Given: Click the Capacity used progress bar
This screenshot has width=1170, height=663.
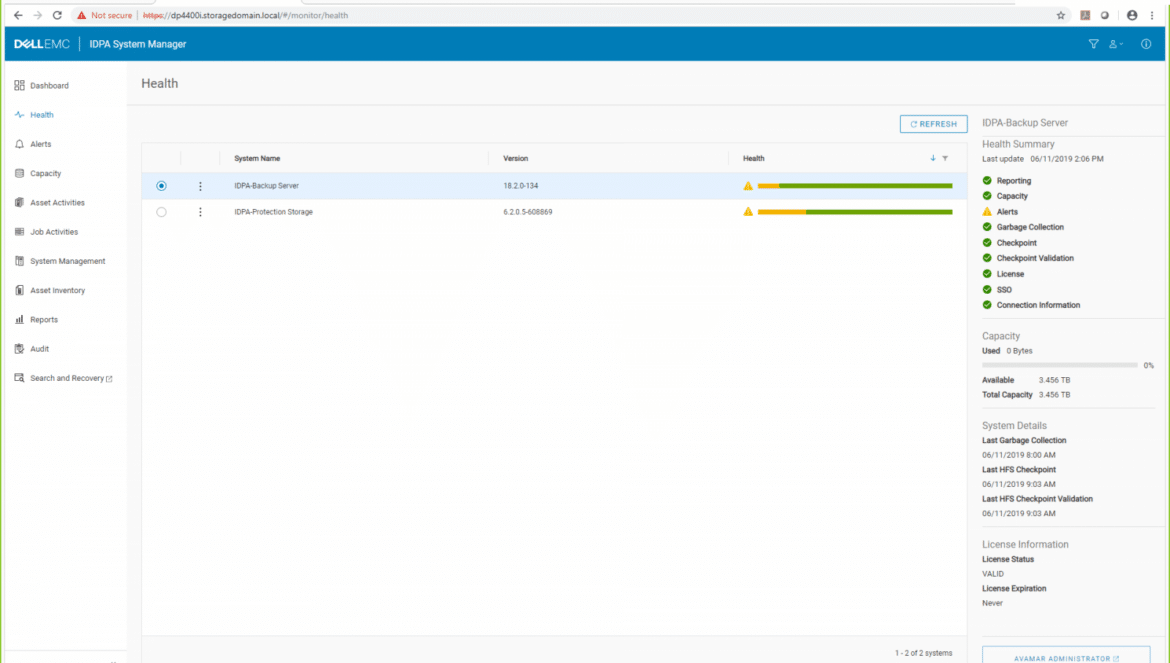Looking at the screenshot, I should (1060, 365).
